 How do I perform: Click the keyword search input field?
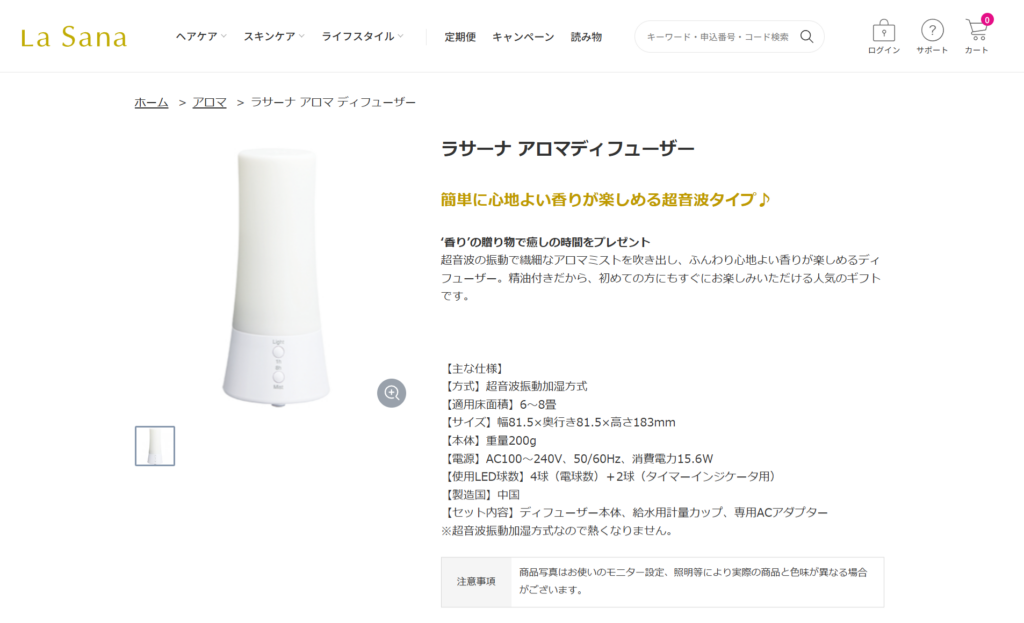(x=717, y=37)
